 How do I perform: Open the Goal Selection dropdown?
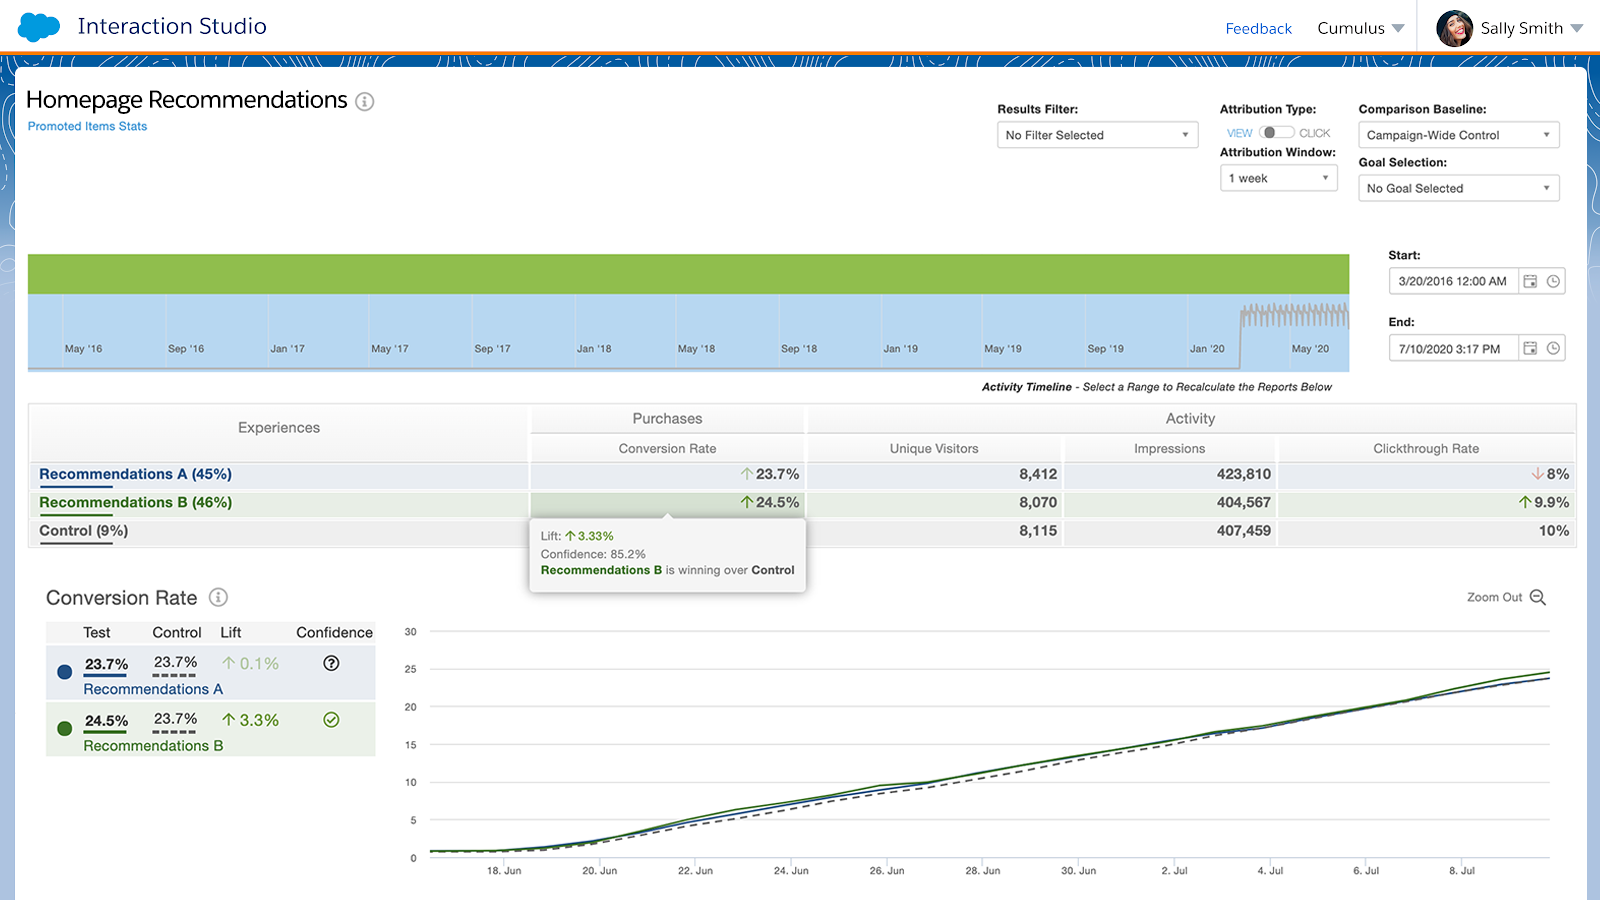(1458, 188)
